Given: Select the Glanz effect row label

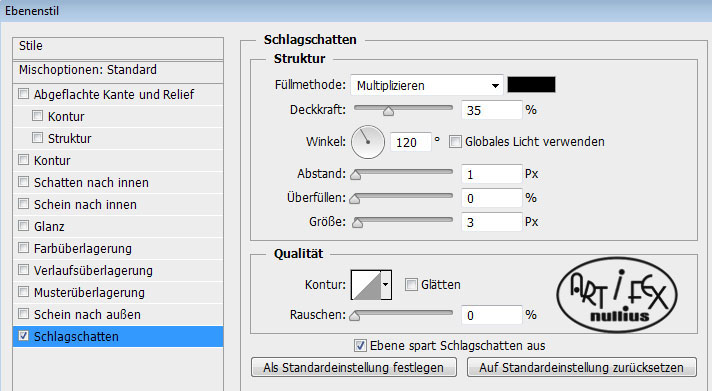Looking at the screenshot, I should (x=49, y=226).
